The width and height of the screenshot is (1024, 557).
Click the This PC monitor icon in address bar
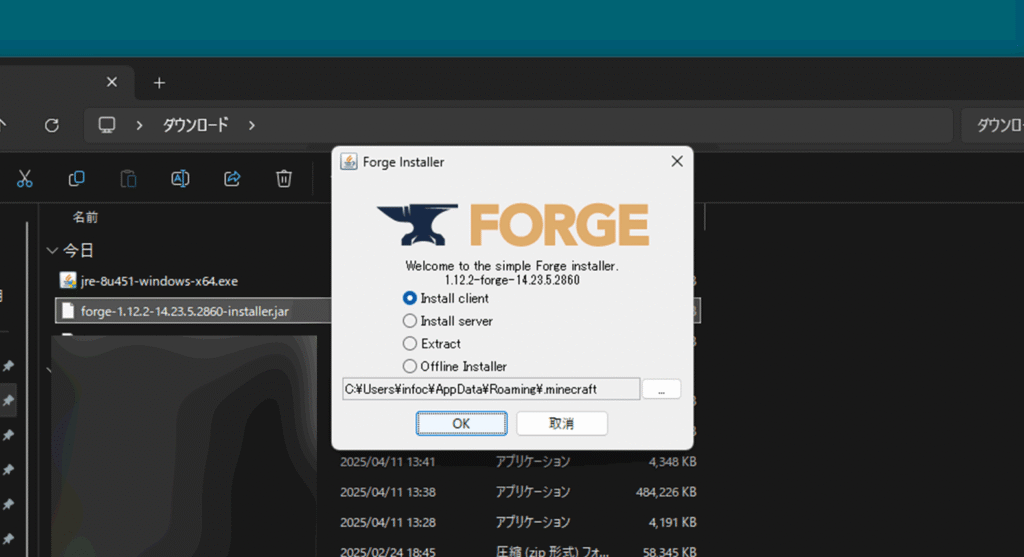coord(106,125)
